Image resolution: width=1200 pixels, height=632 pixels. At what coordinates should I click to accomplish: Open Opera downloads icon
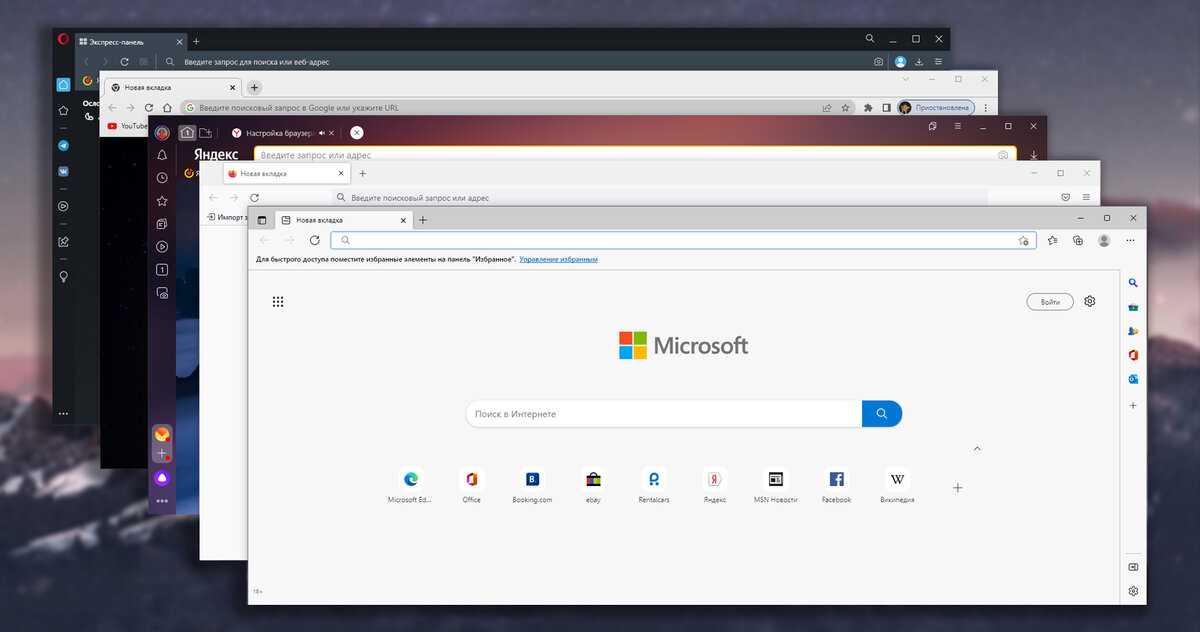pos(919,62)
